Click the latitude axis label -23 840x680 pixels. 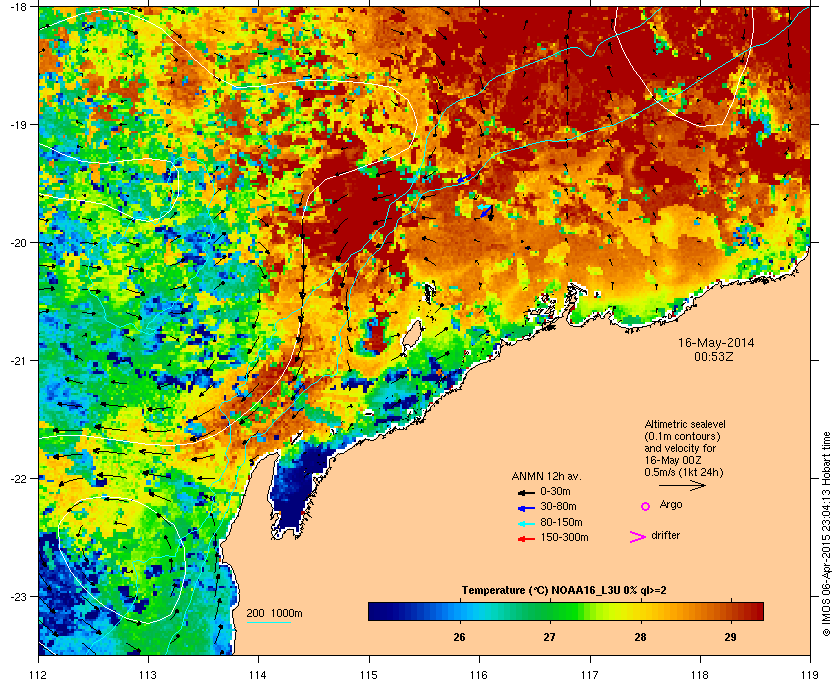(x=18, y=596)
